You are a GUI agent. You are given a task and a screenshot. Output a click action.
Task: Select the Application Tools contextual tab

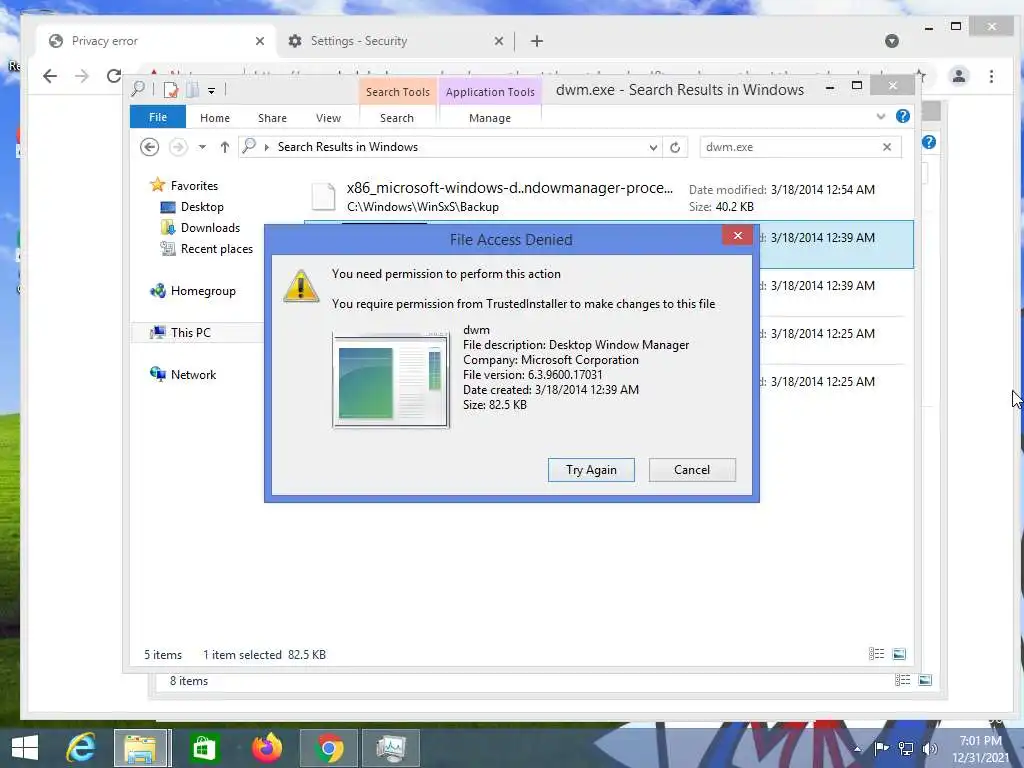[x=490, y=91]
